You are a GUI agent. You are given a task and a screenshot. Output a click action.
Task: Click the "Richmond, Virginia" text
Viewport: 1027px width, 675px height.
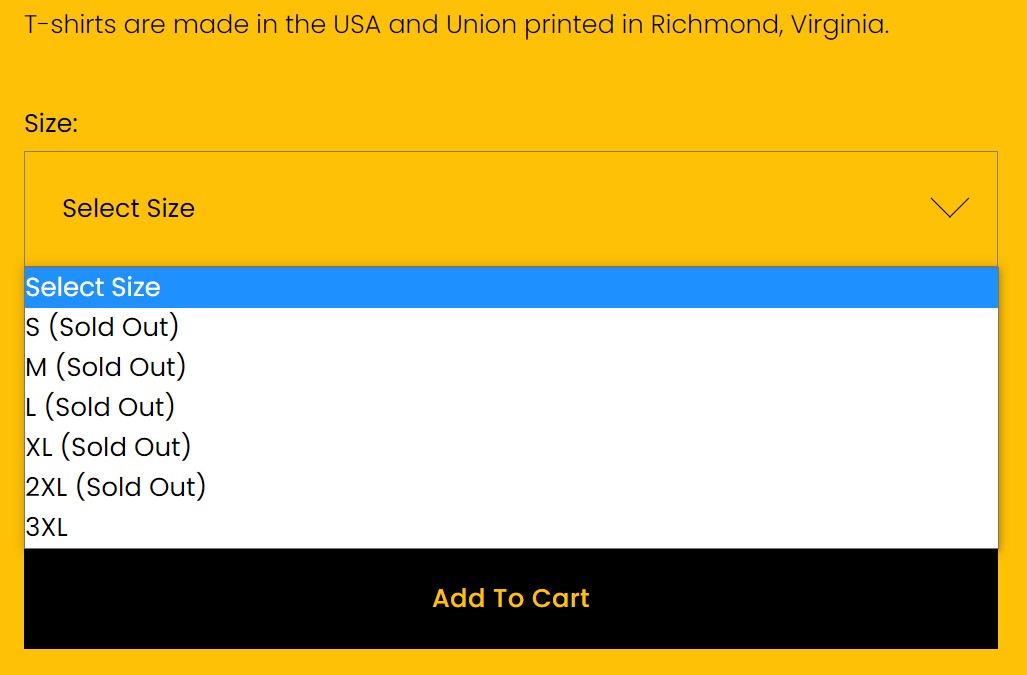[769, 24]
